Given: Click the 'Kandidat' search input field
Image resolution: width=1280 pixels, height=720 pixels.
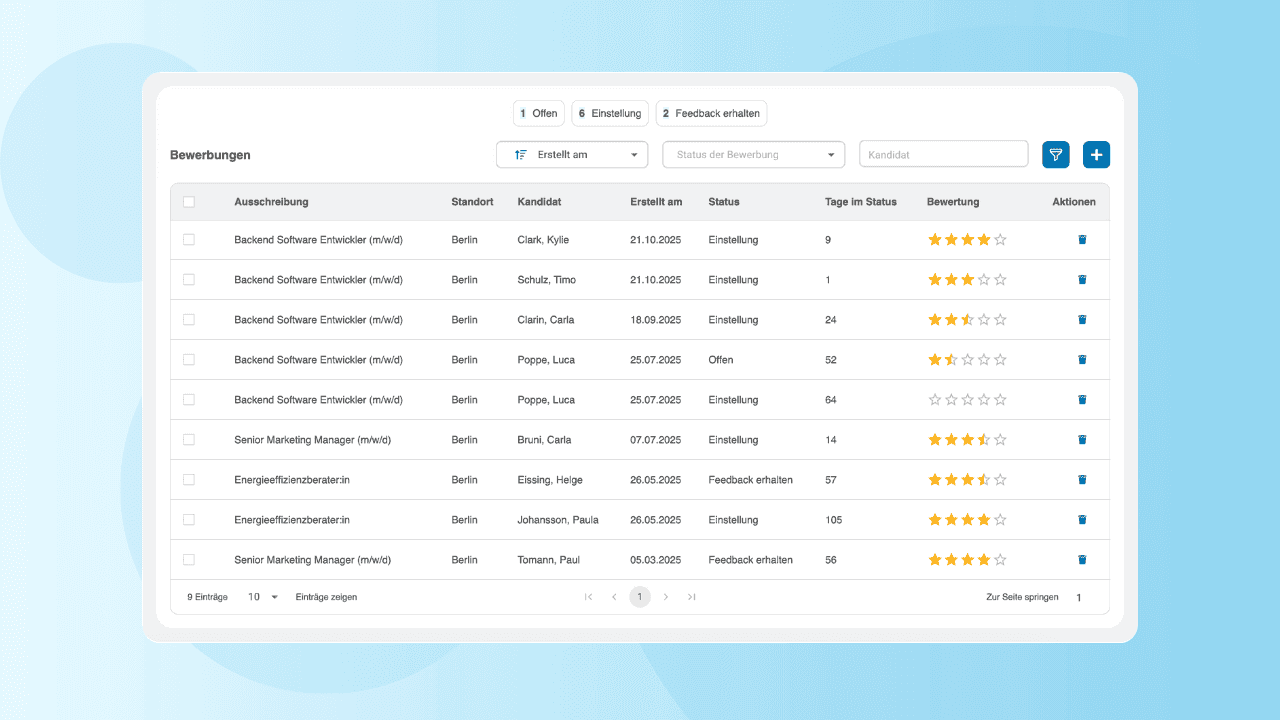Looking at the screenshot, I should point(943,155).
